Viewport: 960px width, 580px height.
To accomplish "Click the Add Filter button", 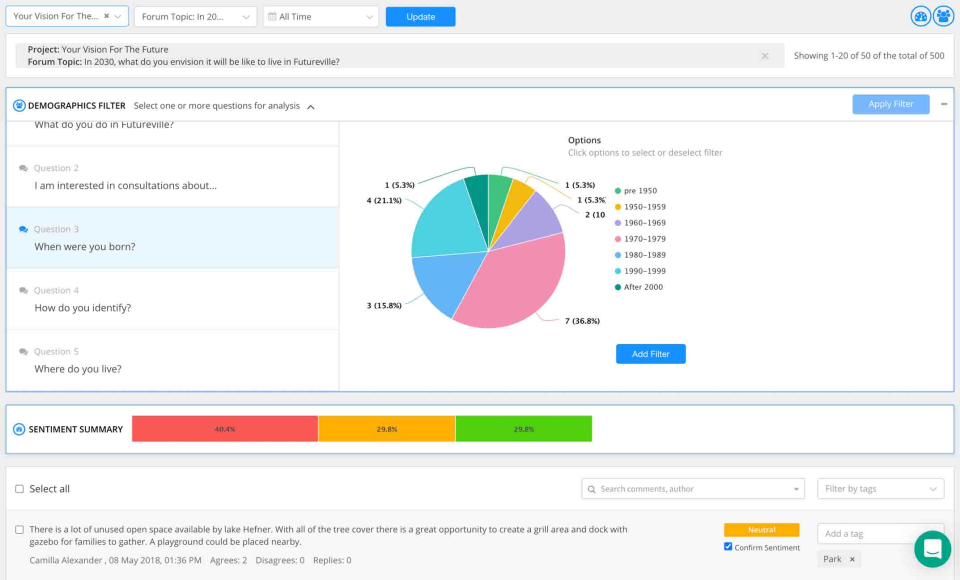I will pyautogui.click(x=650, y=353).
